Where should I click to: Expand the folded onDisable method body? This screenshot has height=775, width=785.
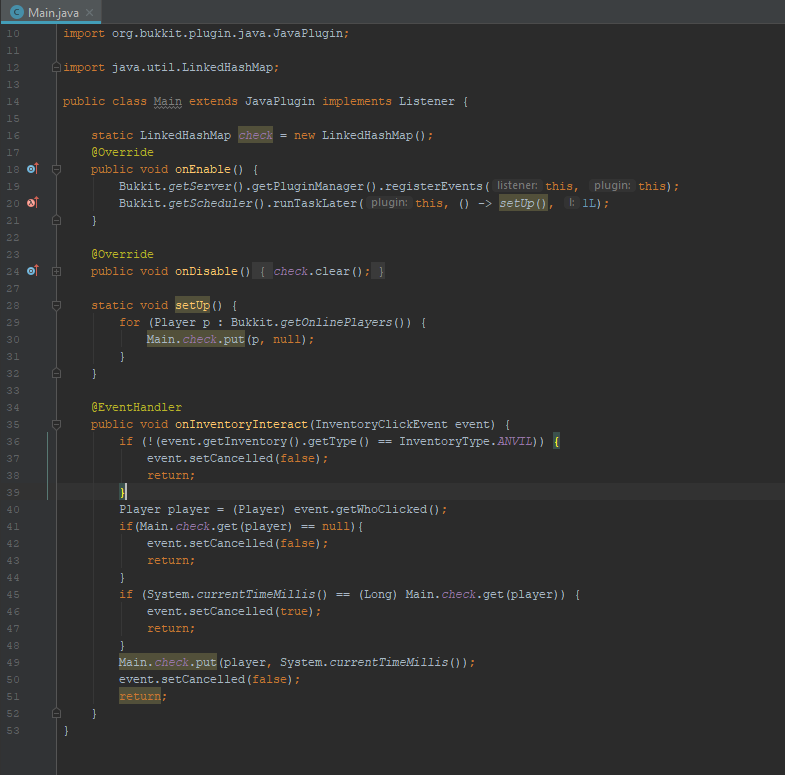(x=56, y=271)
